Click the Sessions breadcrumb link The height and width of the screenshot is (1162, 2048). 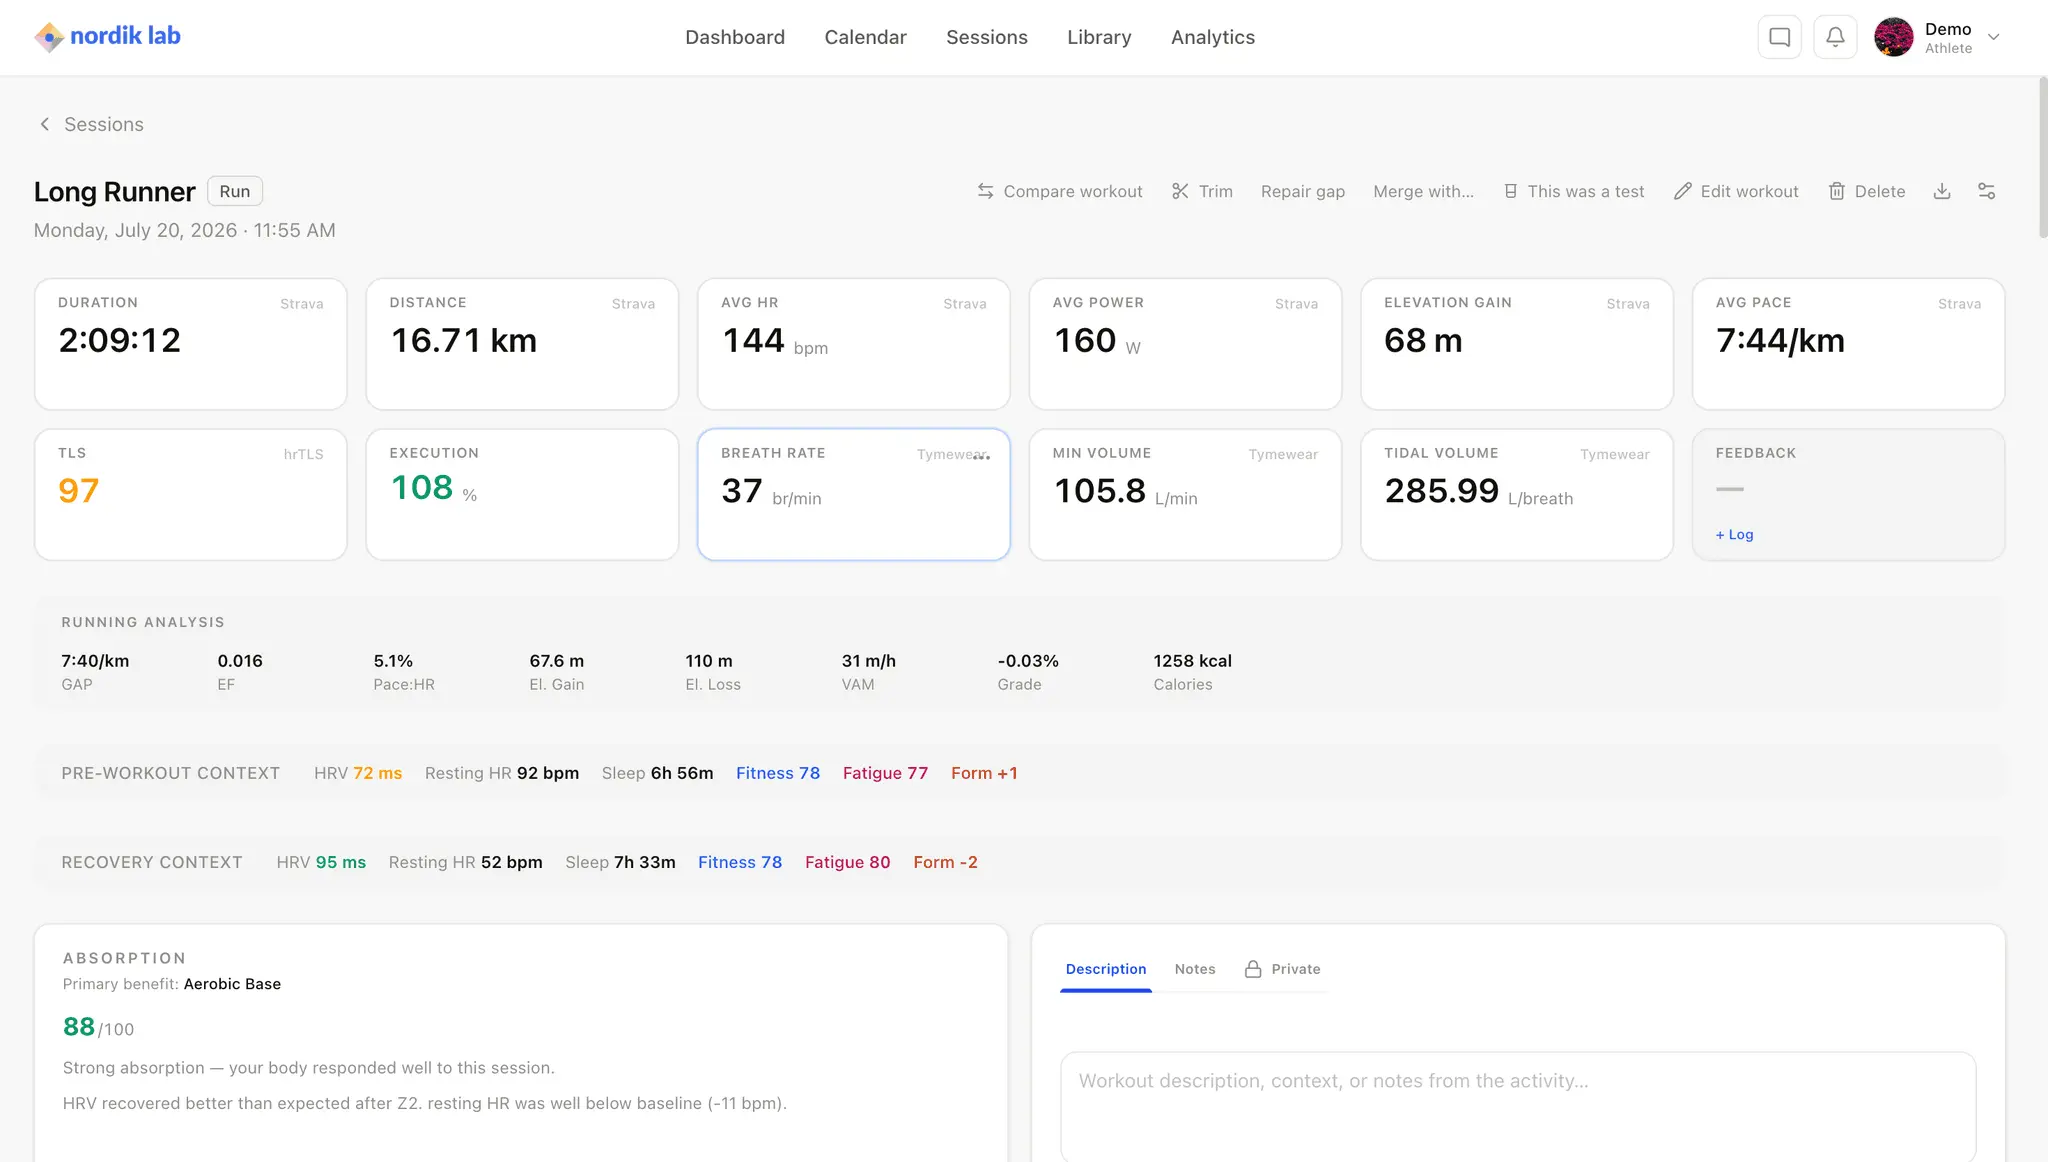coord(104,124)
